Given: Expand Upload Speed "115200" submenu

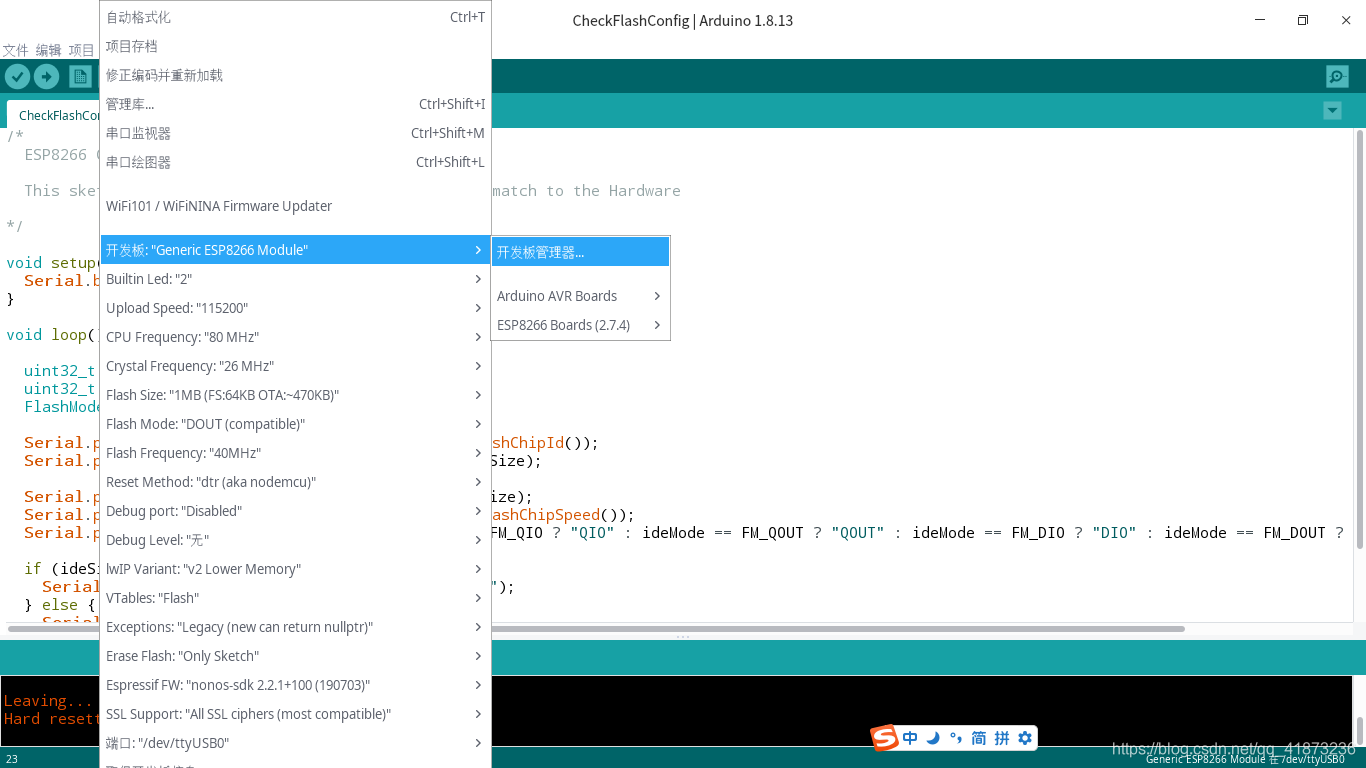Looking at the screenshot, I should (x=296, y=308).
